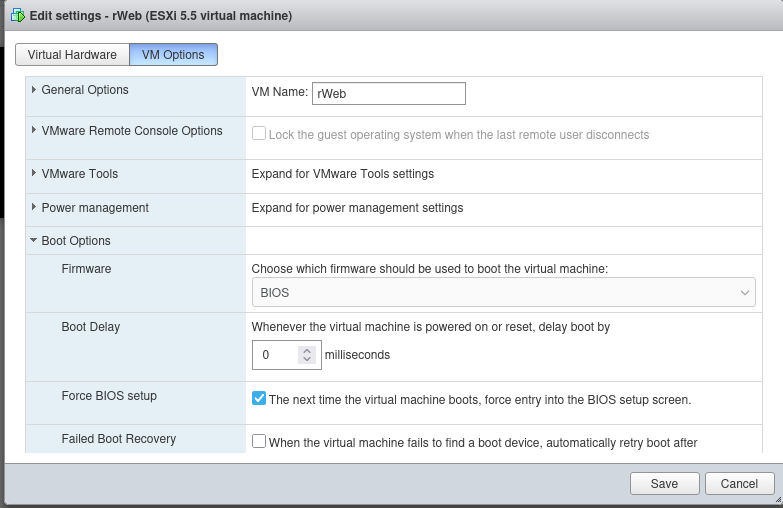Image resolution: width=783 pixels, height=508 pixels.
Task: Collapse the Boot Options section
Action: click(33, 240)
